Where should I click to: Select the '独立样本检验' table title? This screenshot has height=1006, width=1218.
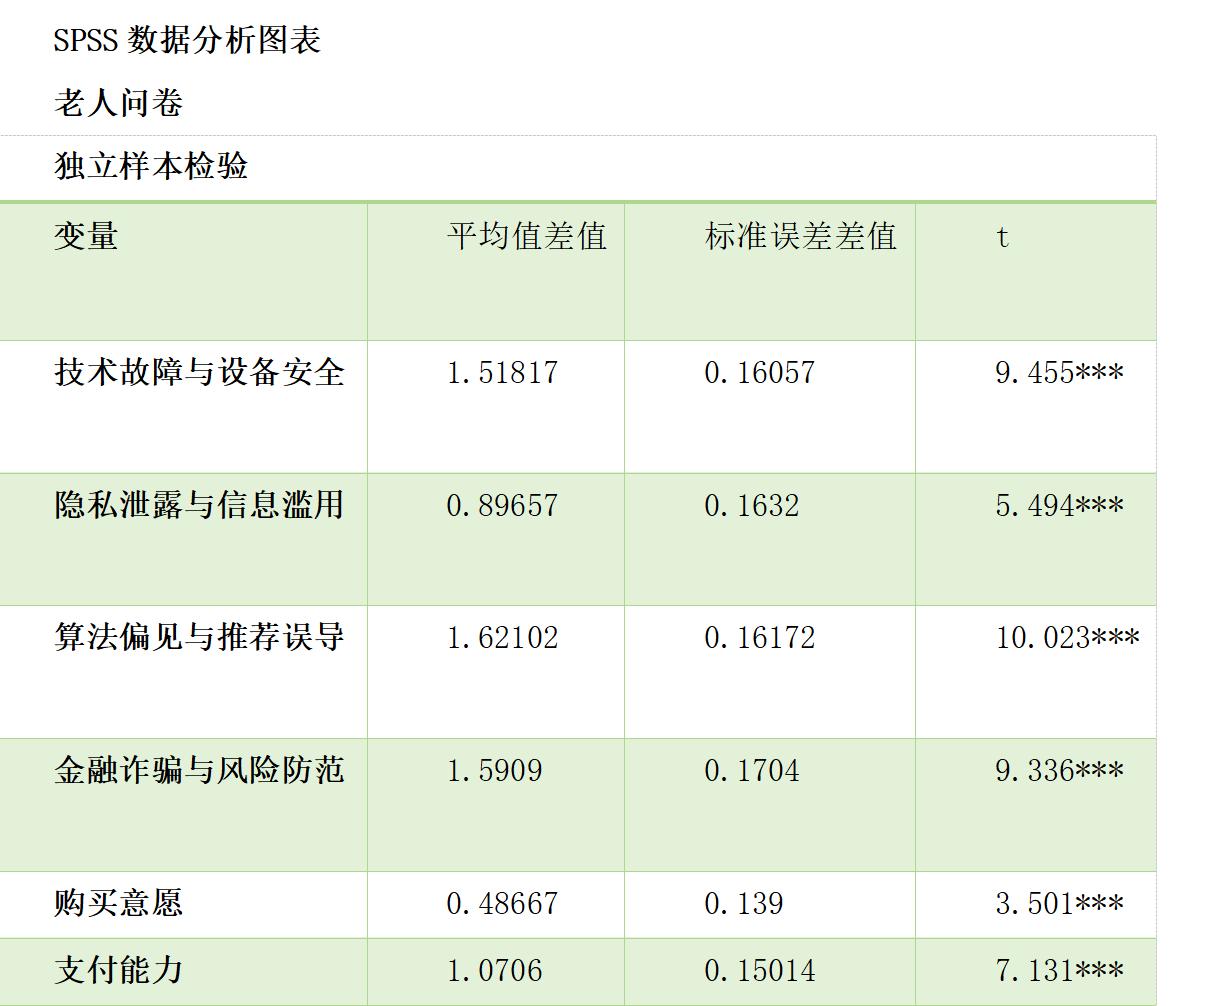[151, 166]
